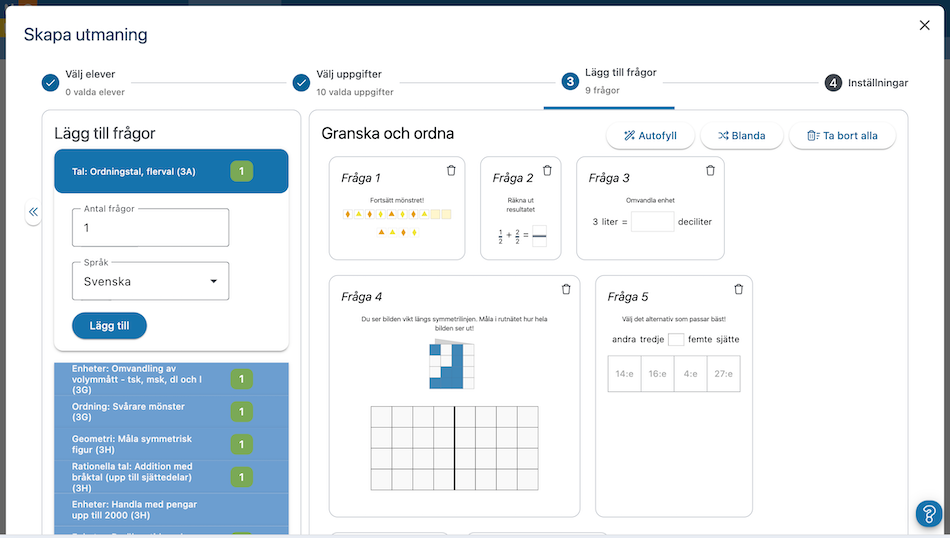Click count badge beside Enheter: Omvandling av volymmått
The height and width of the screenshot is (538, 950).
click(241, 379)
